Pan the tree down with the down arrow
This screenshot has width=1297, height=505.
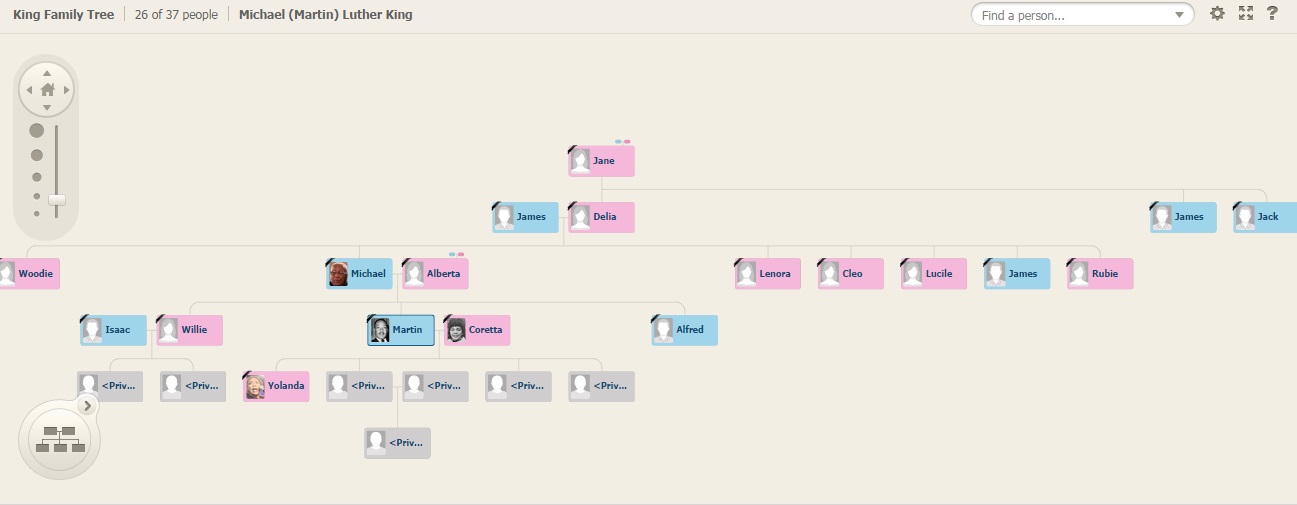click(47, 107)
